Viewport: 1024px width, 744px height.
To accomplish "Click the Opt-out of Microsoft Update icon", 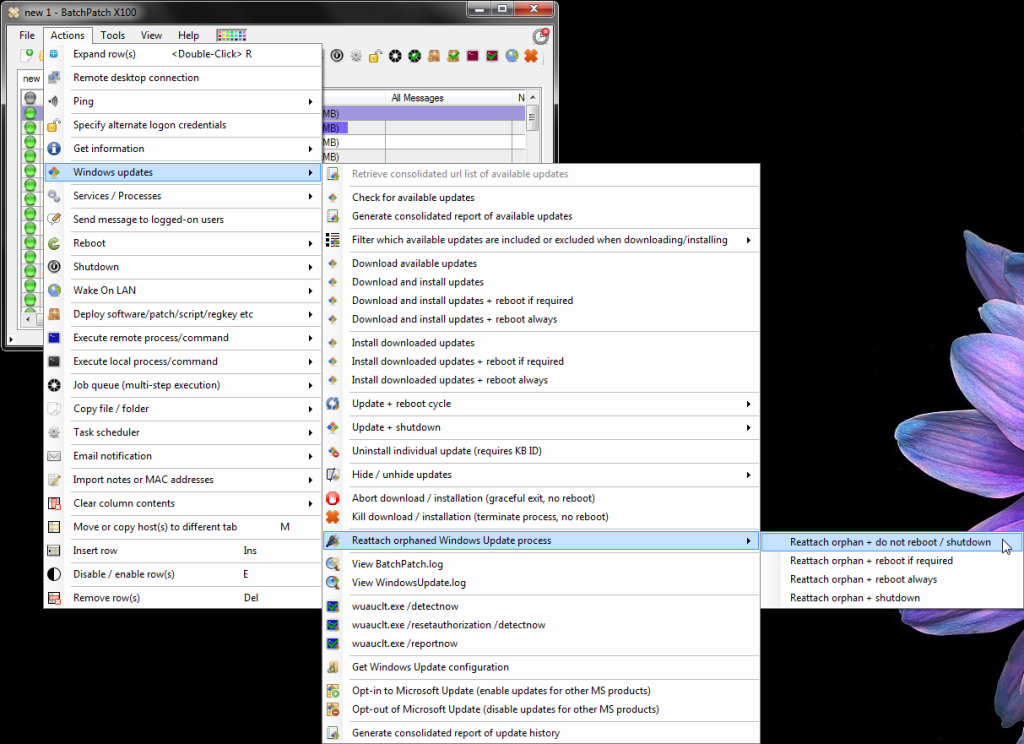I will [x=333, y=709].
